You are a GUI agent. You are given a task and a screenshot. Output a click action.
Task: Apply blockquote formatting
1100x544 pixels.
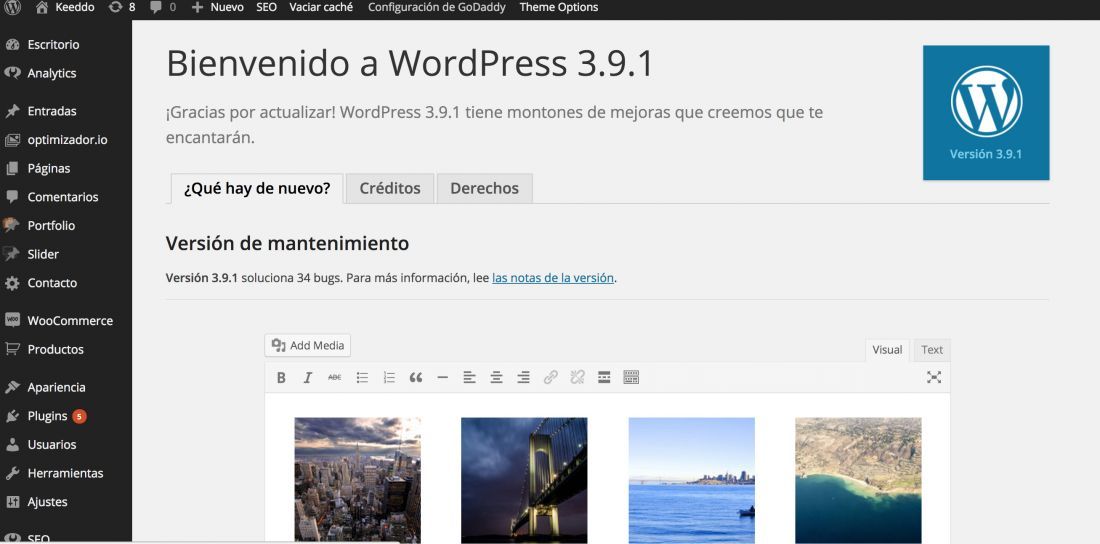(x=416, y=378)
